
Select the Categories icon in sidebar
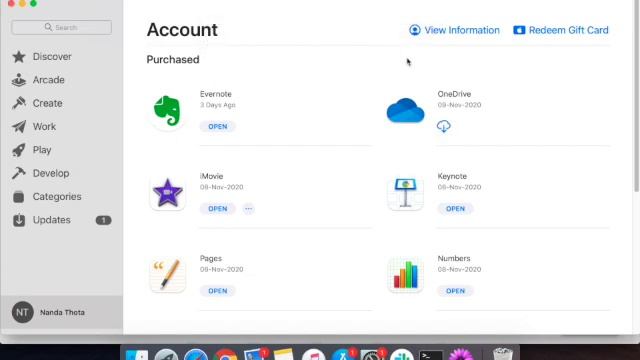19,197
